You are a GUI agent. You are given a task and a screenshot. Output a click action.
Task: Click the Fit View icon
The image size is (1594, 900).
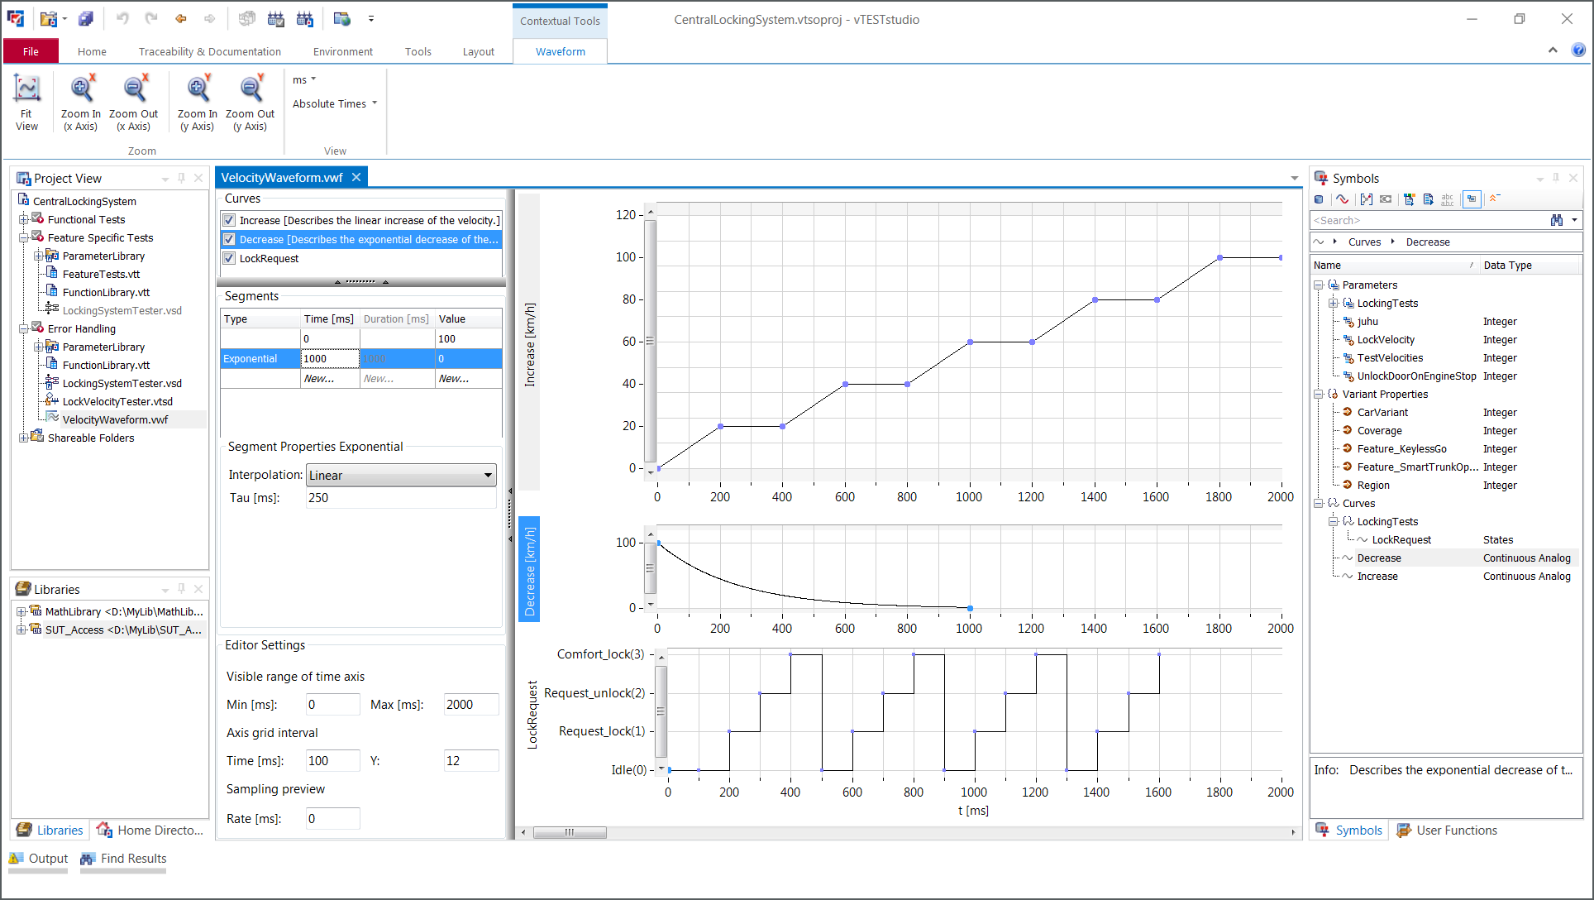(26, 89)
